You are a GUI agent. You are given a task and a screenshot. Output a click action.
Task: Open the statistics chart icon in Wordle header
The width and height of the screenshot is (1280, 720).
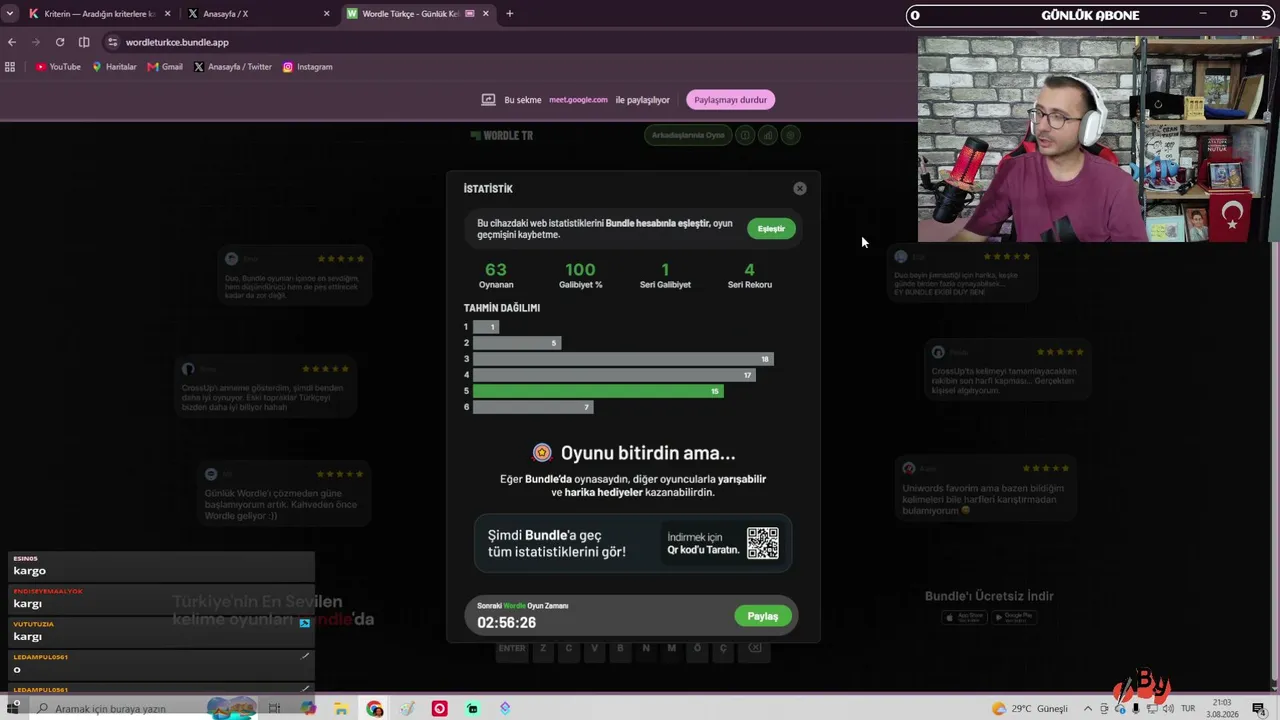point(767,135)
